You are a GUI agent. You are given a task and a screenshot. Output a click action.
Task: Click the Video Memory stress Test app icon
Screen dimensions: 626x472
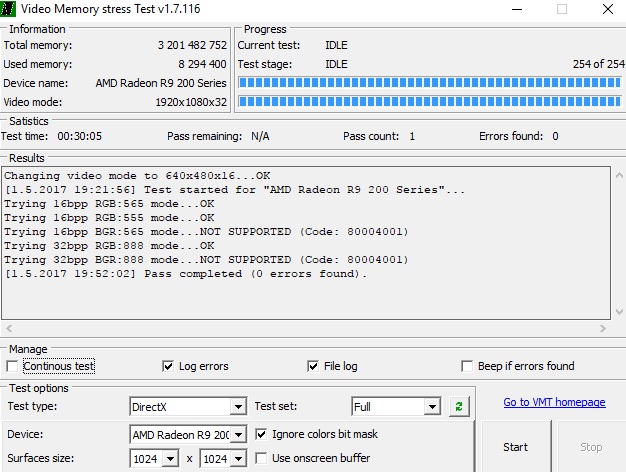[7, 8]
